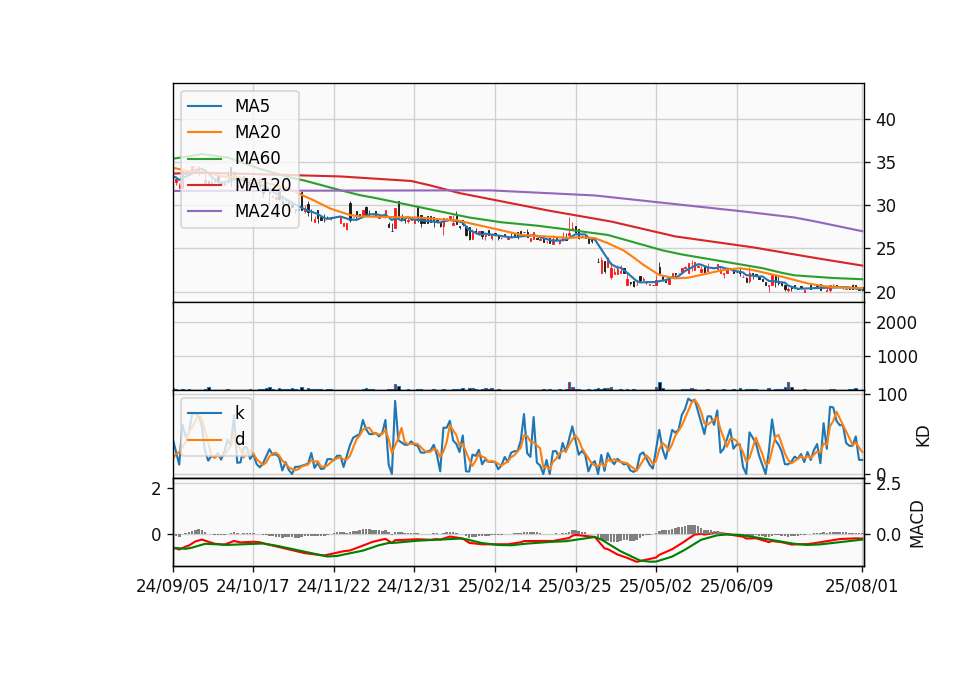Click the MACD left axis value 0
960x690 pixels.
tap(157, 535)
